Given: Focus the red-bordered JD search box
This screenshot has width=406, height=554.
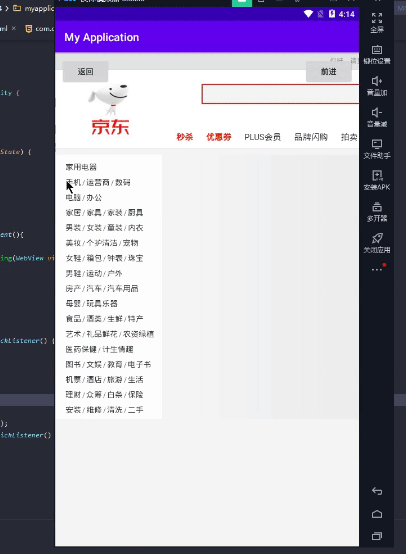Looking at the screenshot, I should click(x=280, y=94).
